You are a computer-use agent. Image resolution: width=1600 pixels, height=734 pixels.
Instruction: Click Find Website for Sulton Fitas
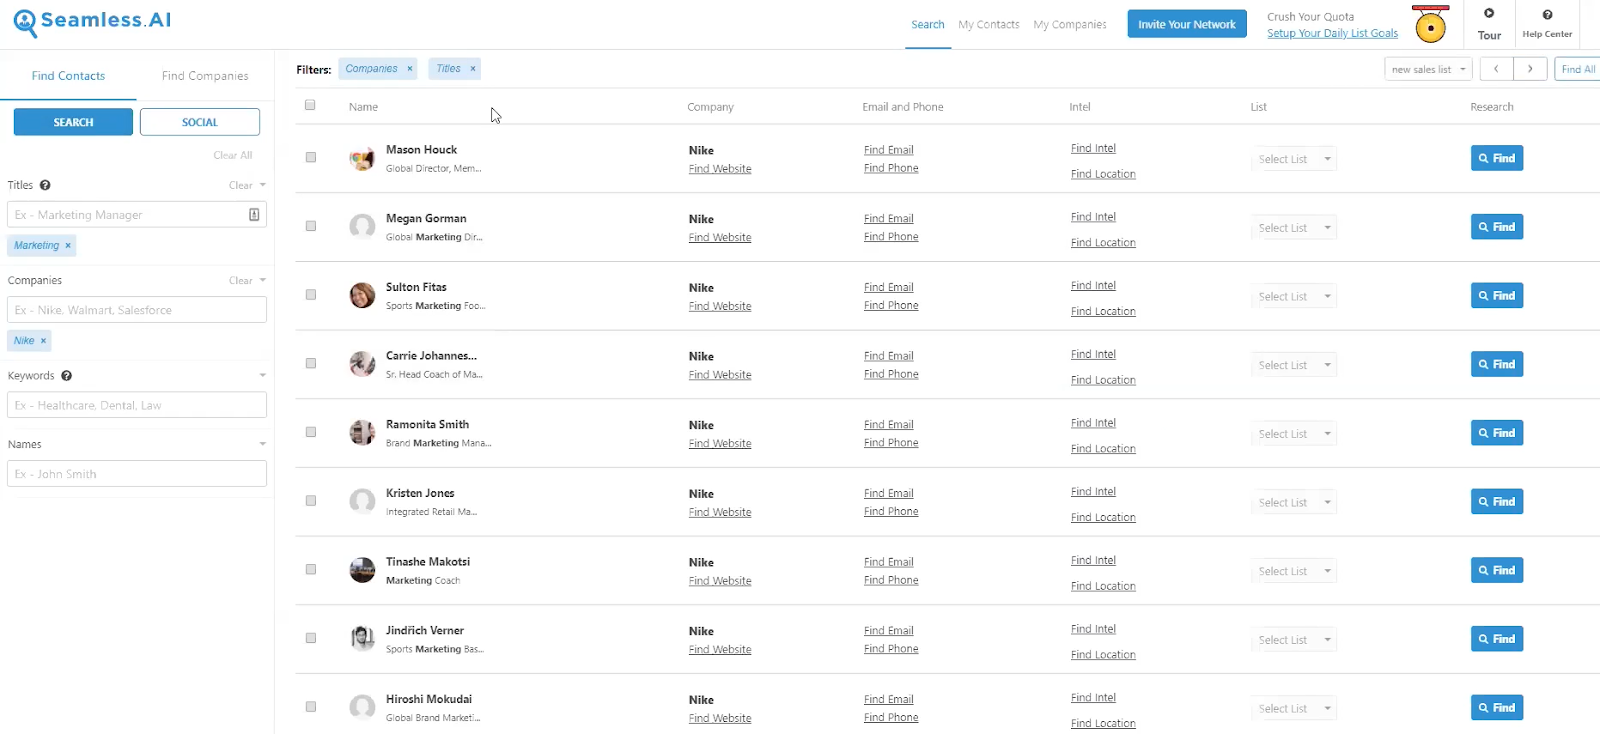tap(720, 307)
